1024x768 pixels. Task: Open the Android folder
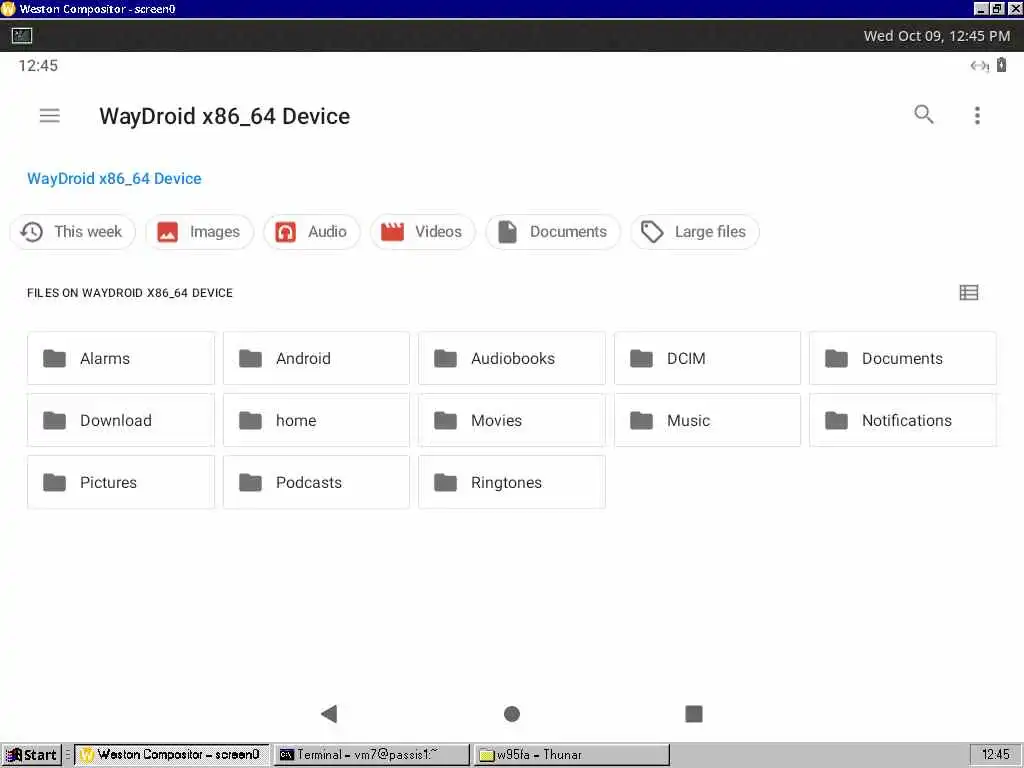pyautogui.click(x=316, y=359)
